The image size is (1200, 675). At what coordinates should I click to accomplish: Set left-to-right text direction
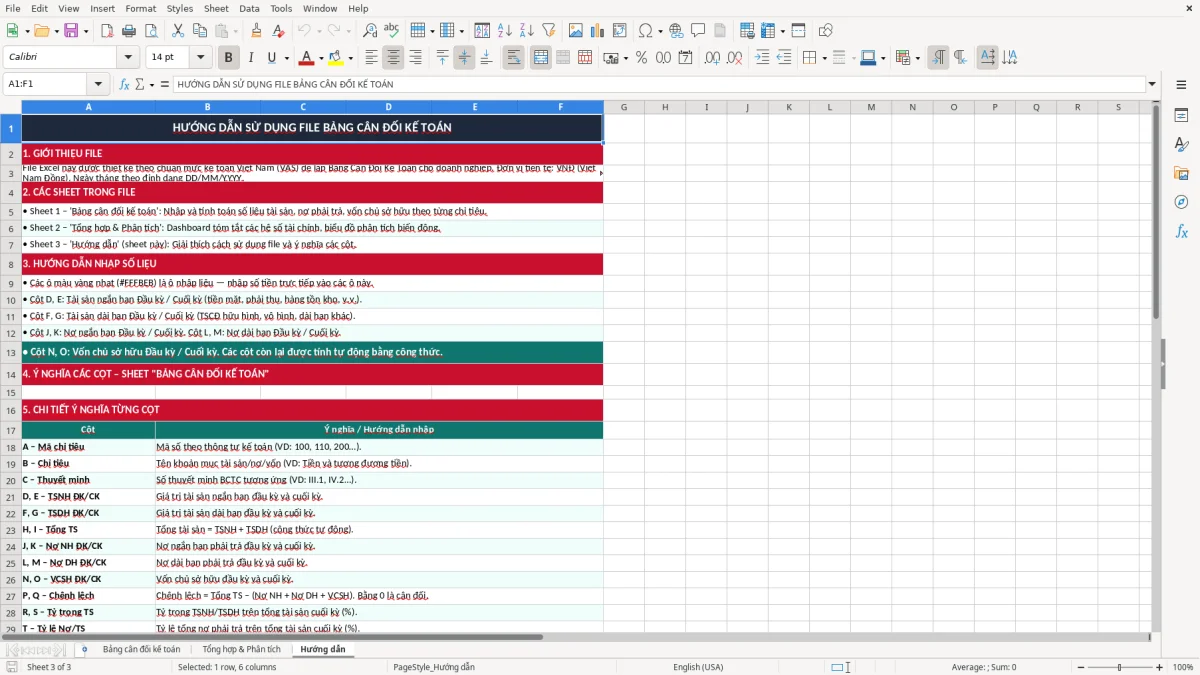tap(938, 58)
